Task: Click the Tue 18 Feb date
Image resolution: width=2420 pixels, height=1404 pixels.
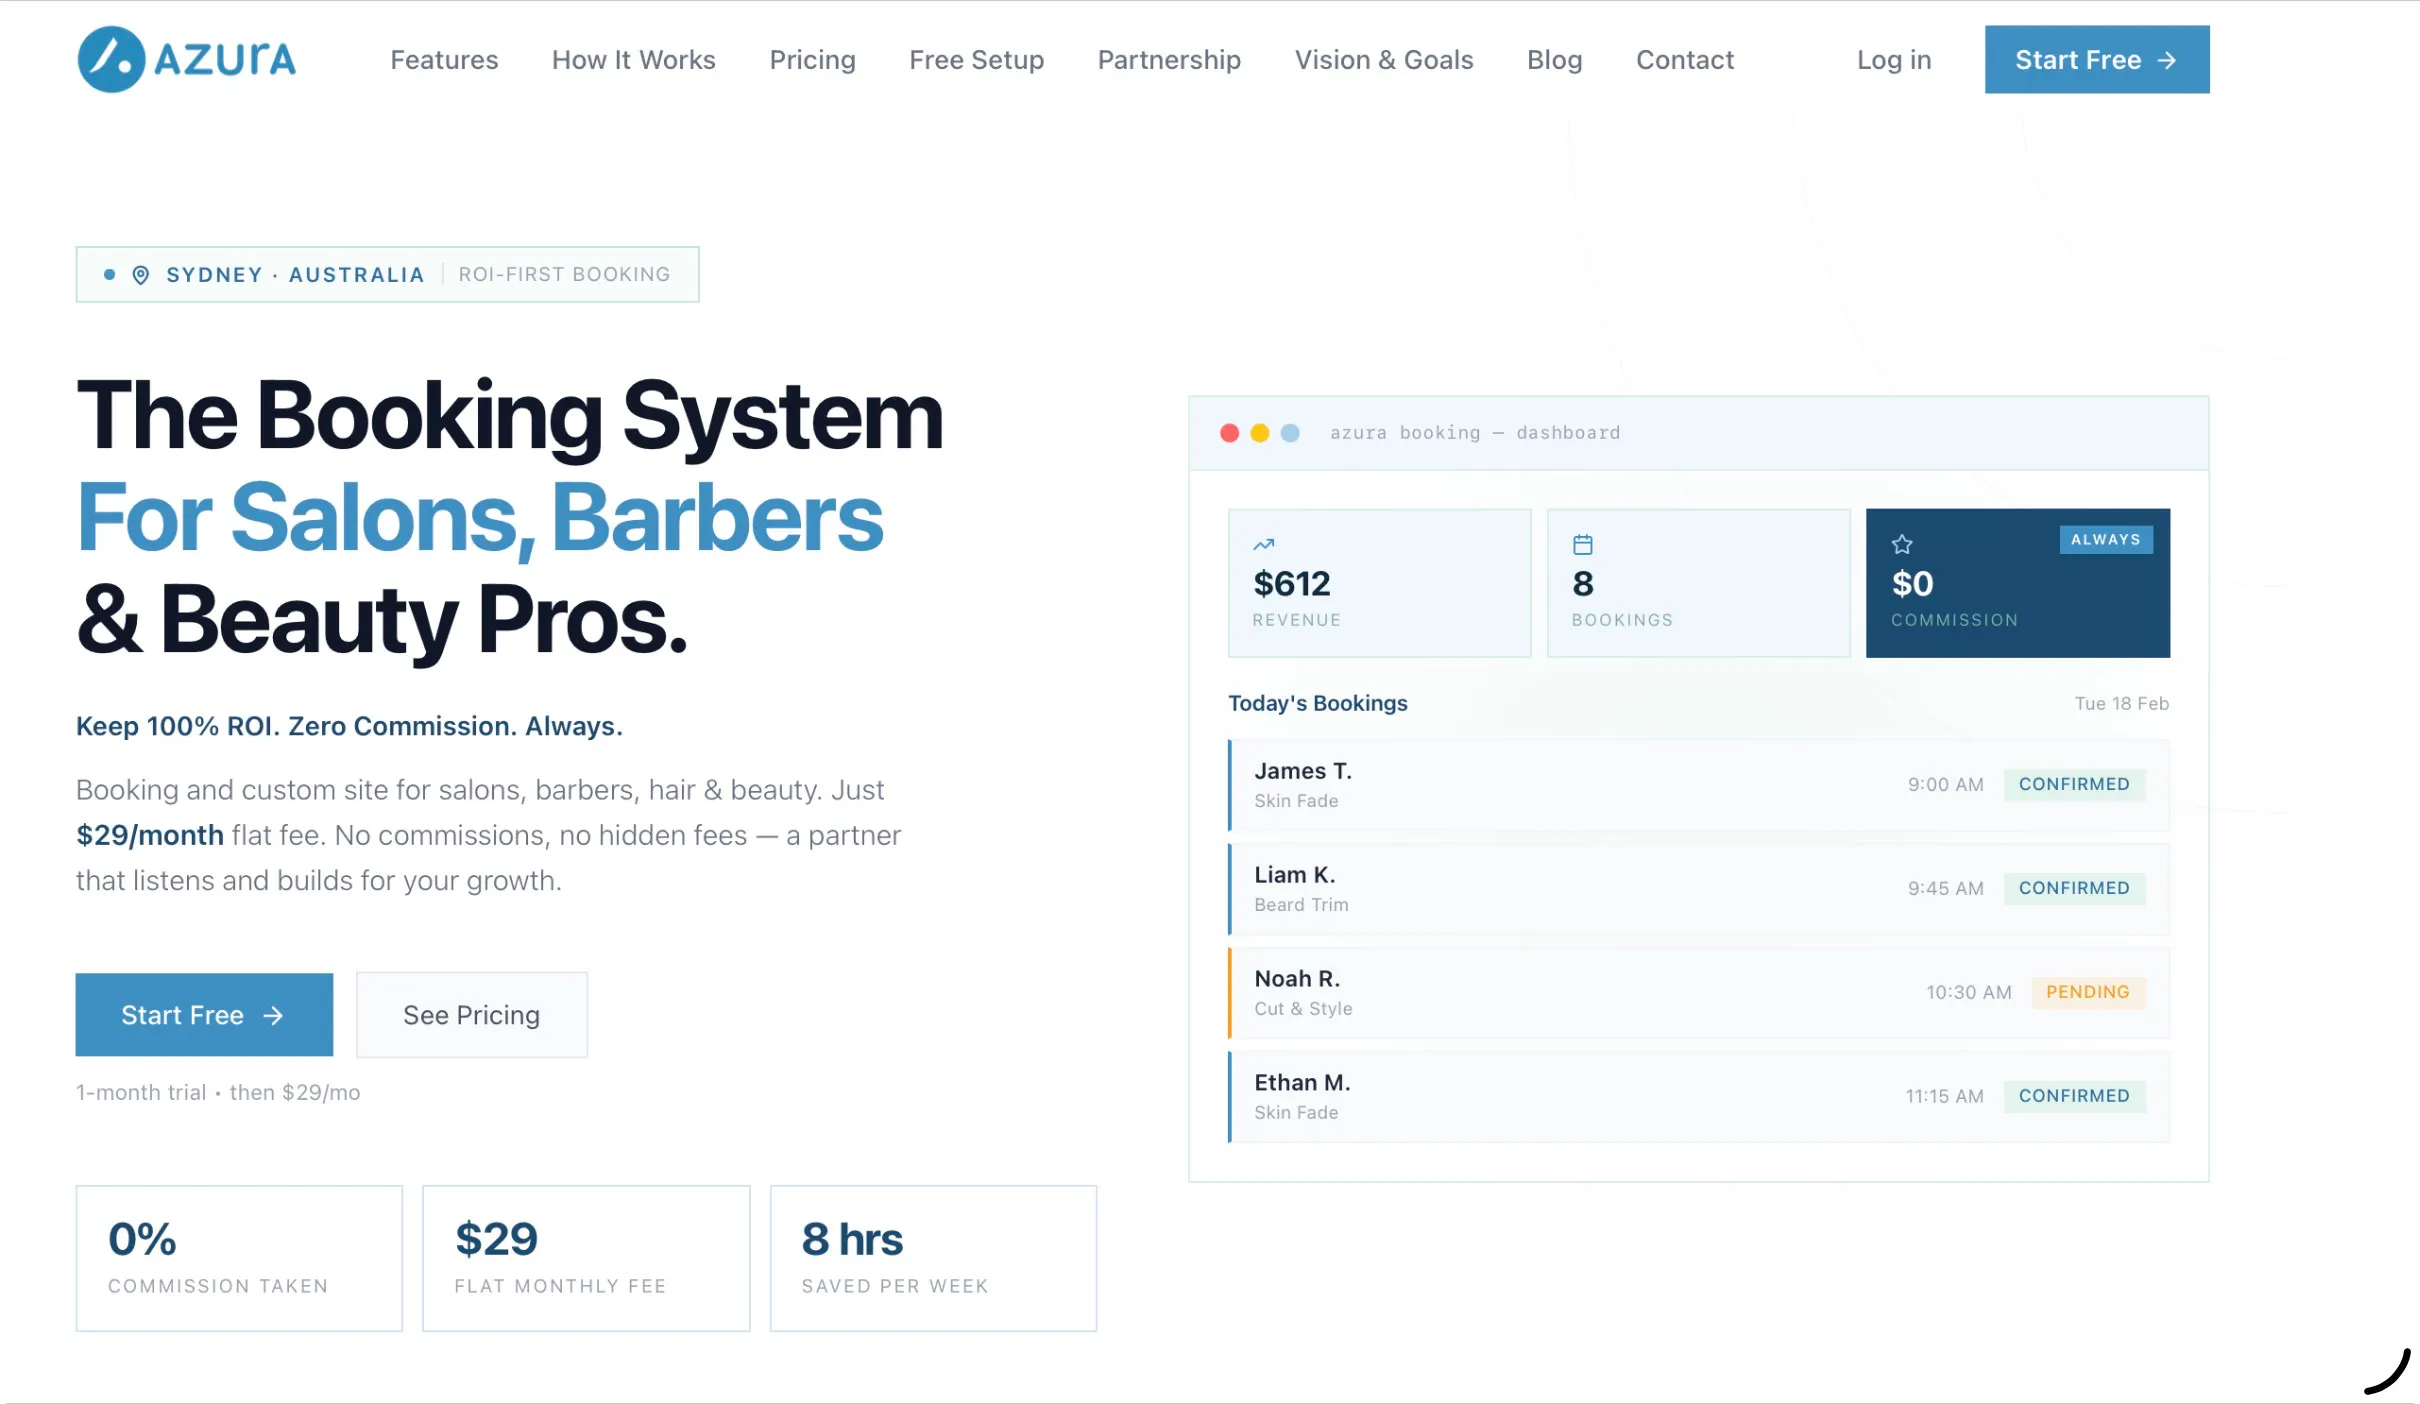Action: click(x=2121, y=703)
